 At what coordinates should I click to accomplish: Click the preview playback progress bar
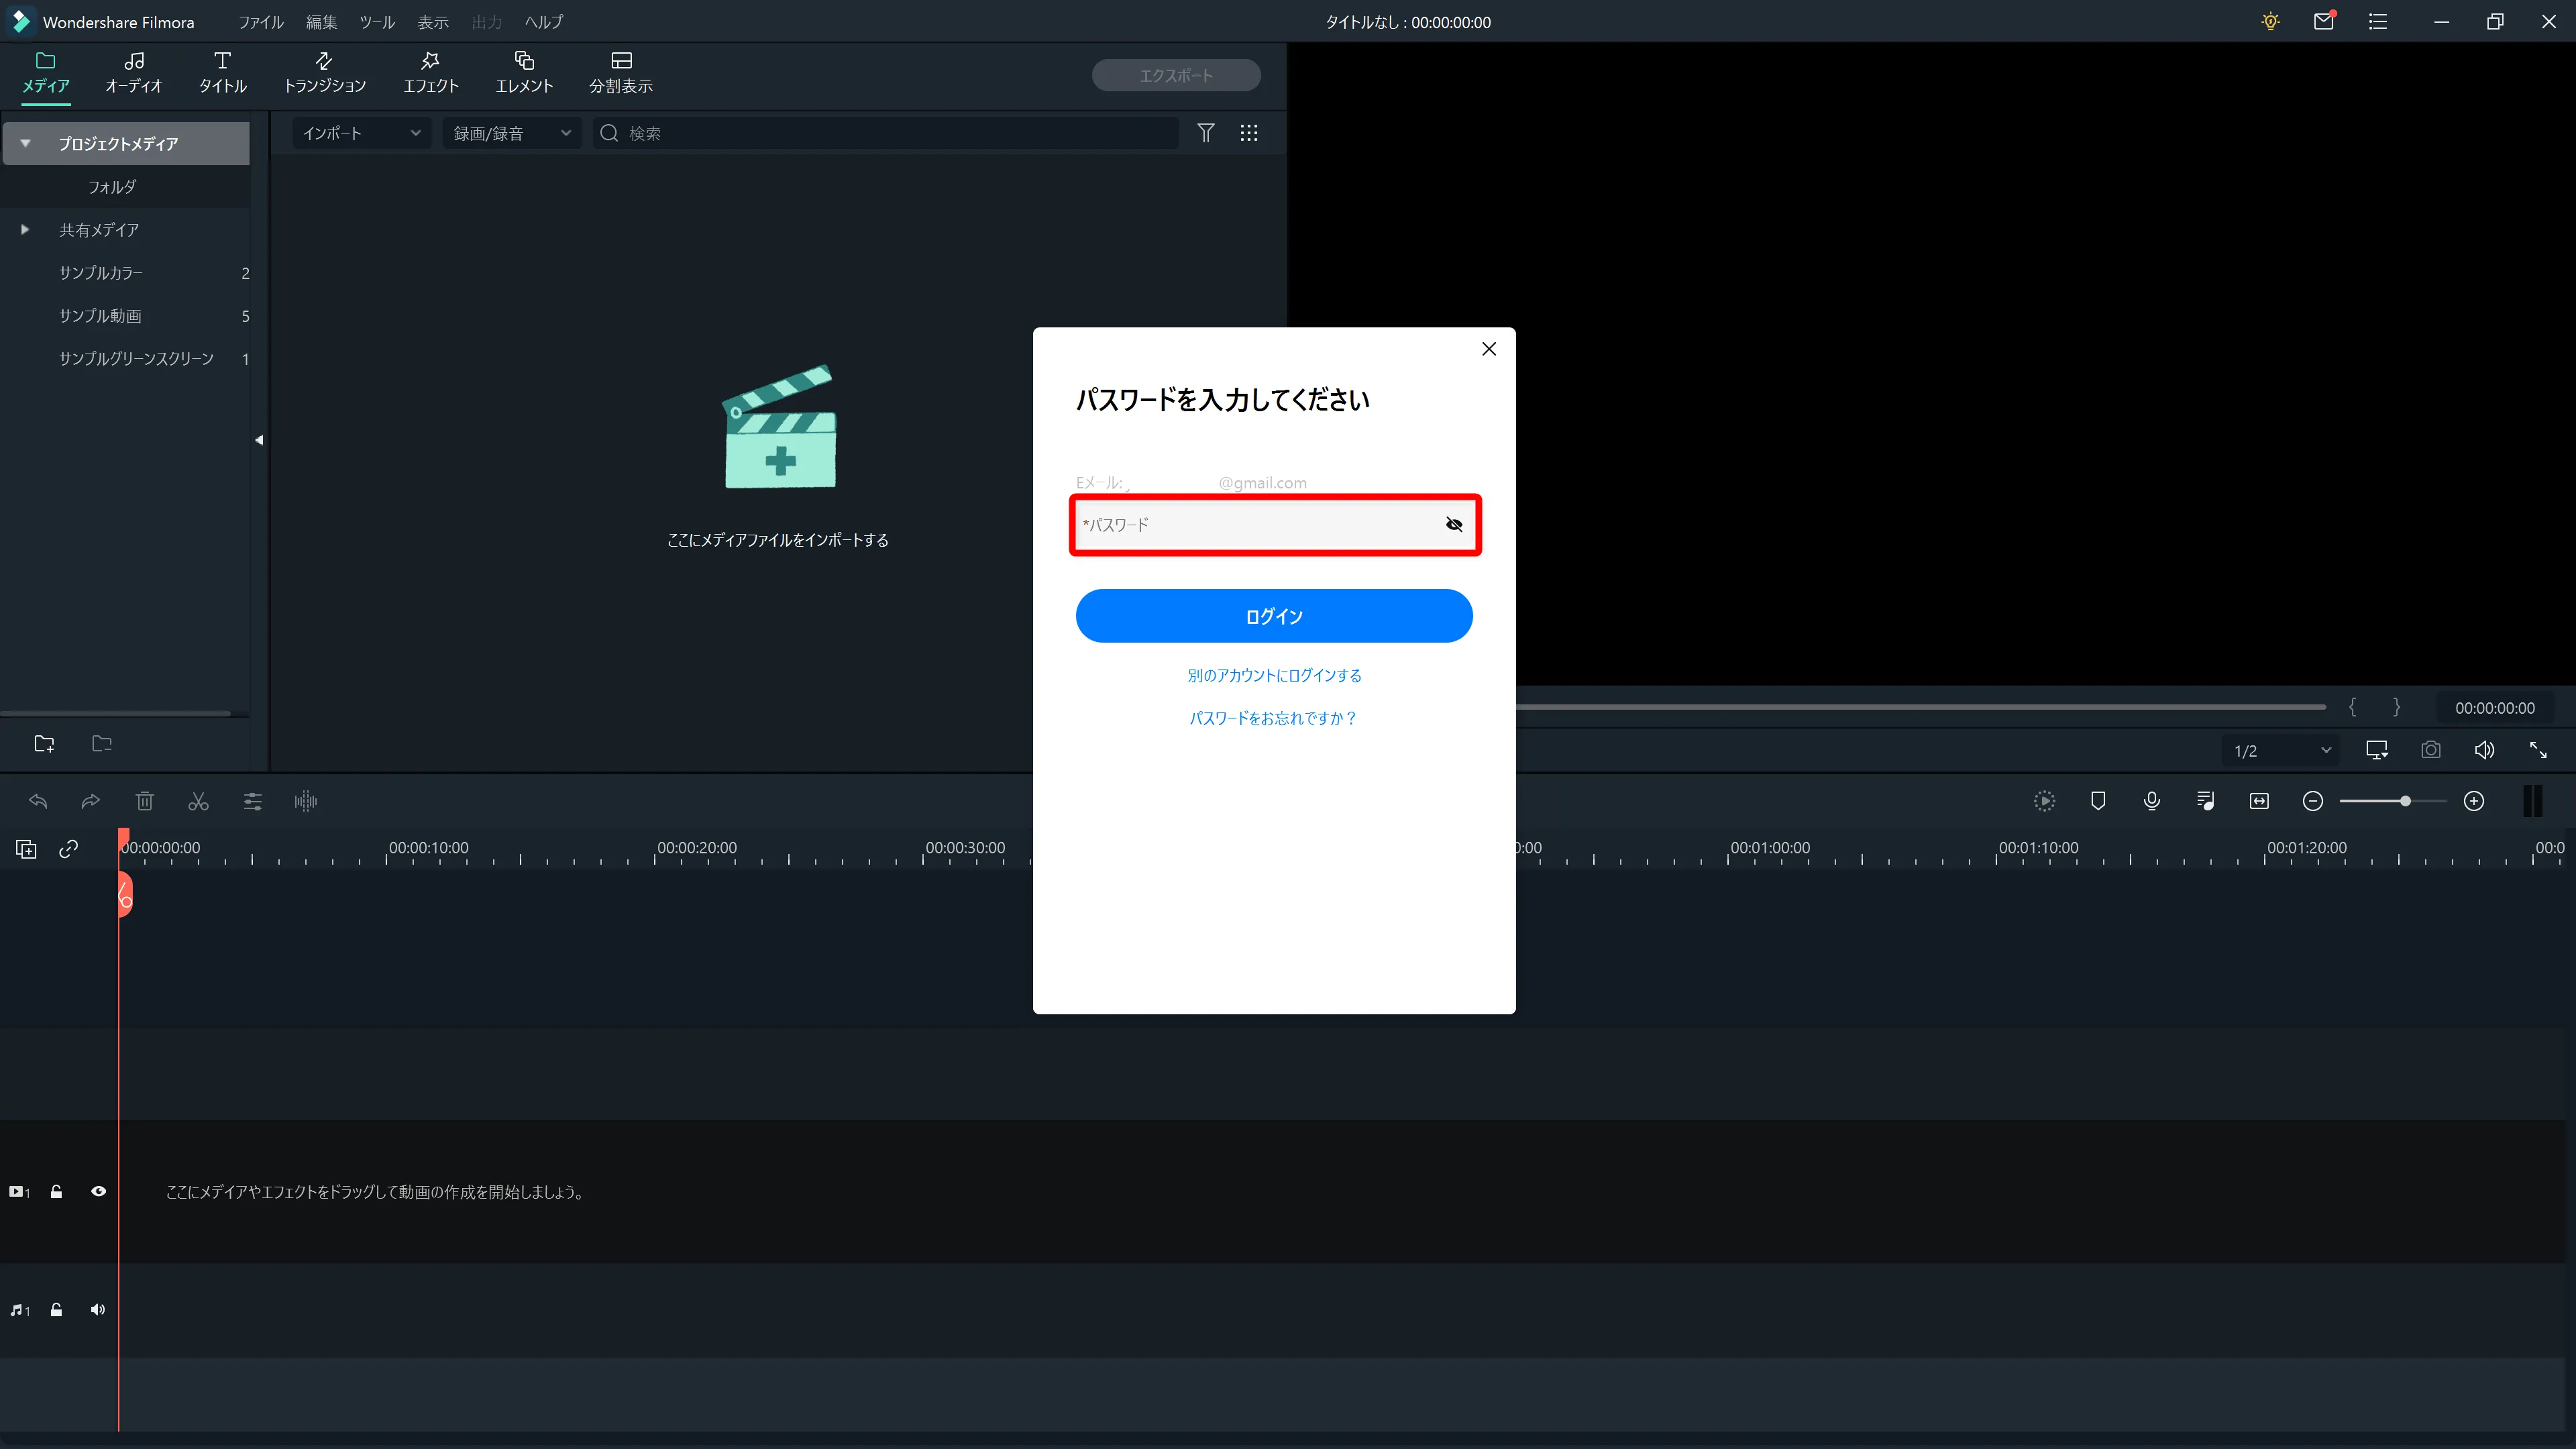click(x=1921, y=707)
